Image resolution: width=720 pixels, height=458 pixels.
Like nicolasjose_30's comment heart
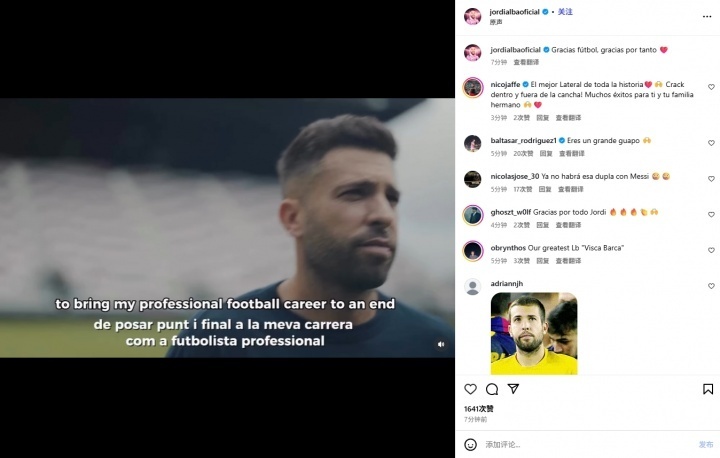(711, 179)
